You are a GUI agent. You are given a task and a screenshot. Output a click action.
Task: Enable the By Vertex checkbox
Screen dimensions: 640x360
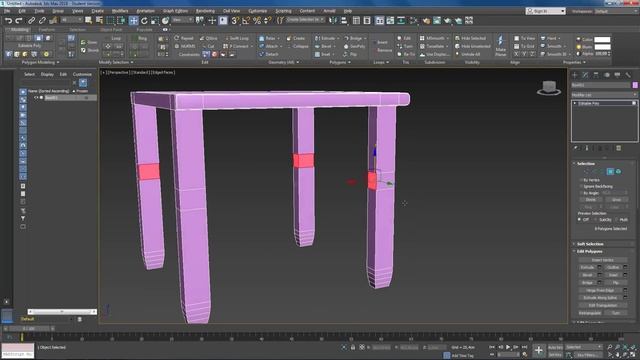tap(580, 180)
